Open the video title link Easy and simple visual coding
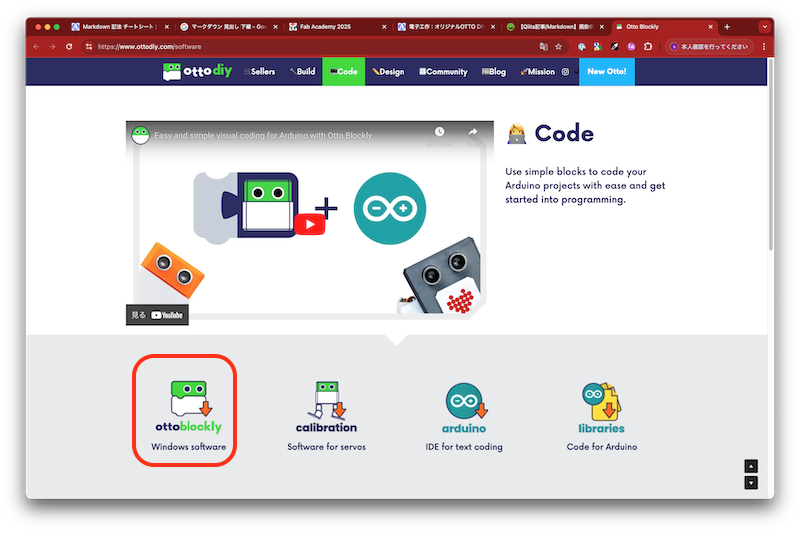 point(263,136)
